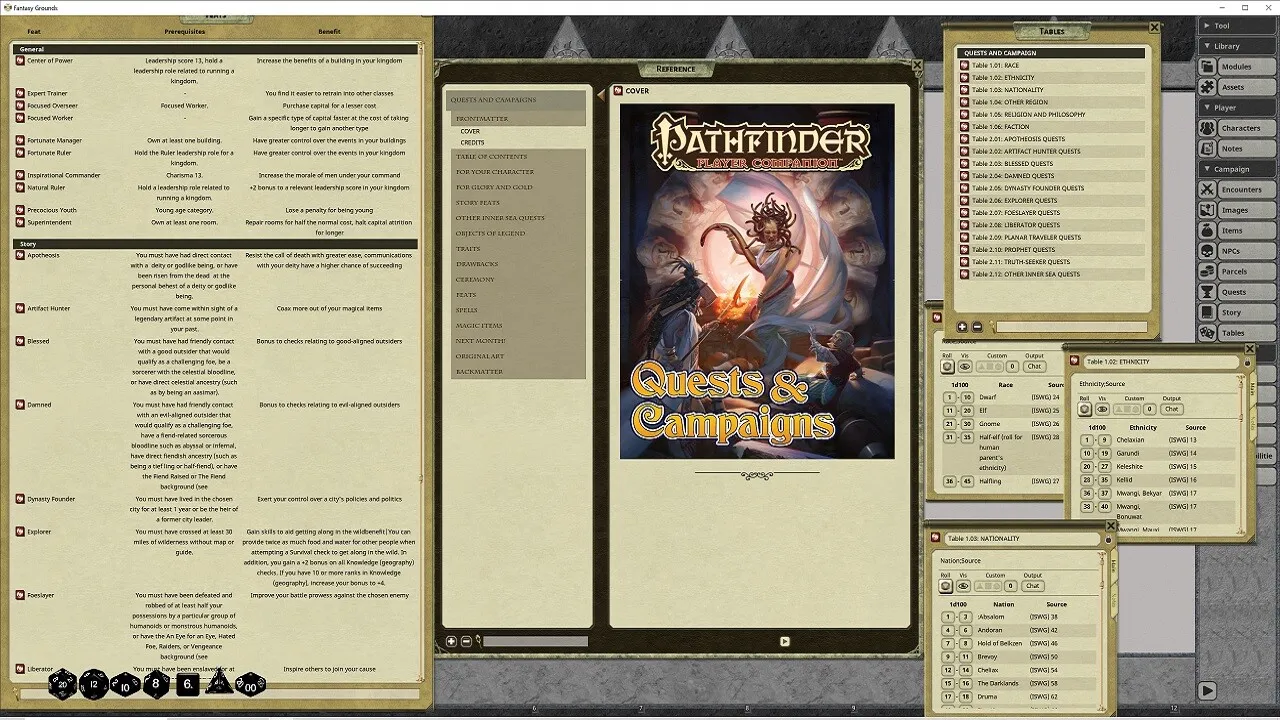Click the Tables window search field
The width and height of the screenshot is (1280, 720).
[1070, 327]
